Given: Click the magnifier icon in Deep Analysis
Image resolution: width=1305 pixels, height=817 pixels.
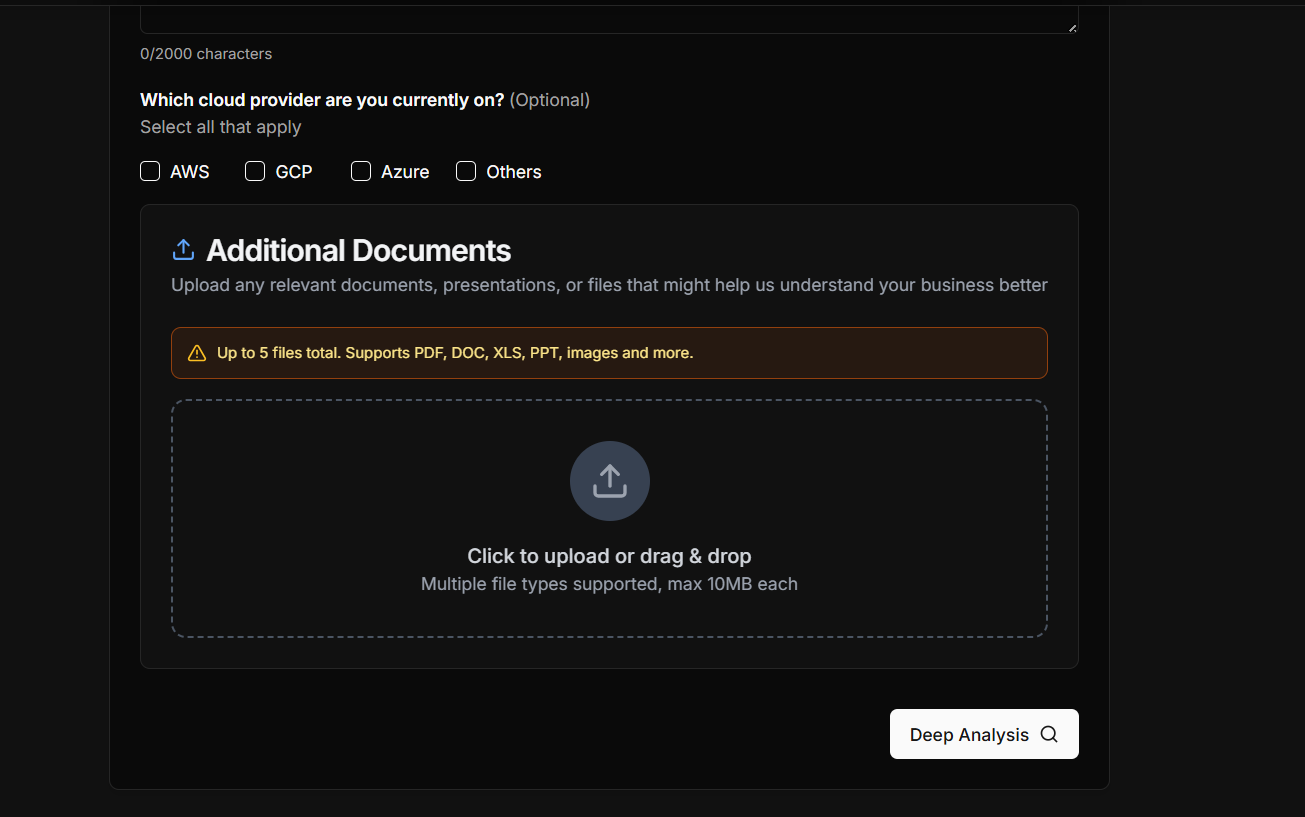Looking at the screenshot, I should point(1048,734).
